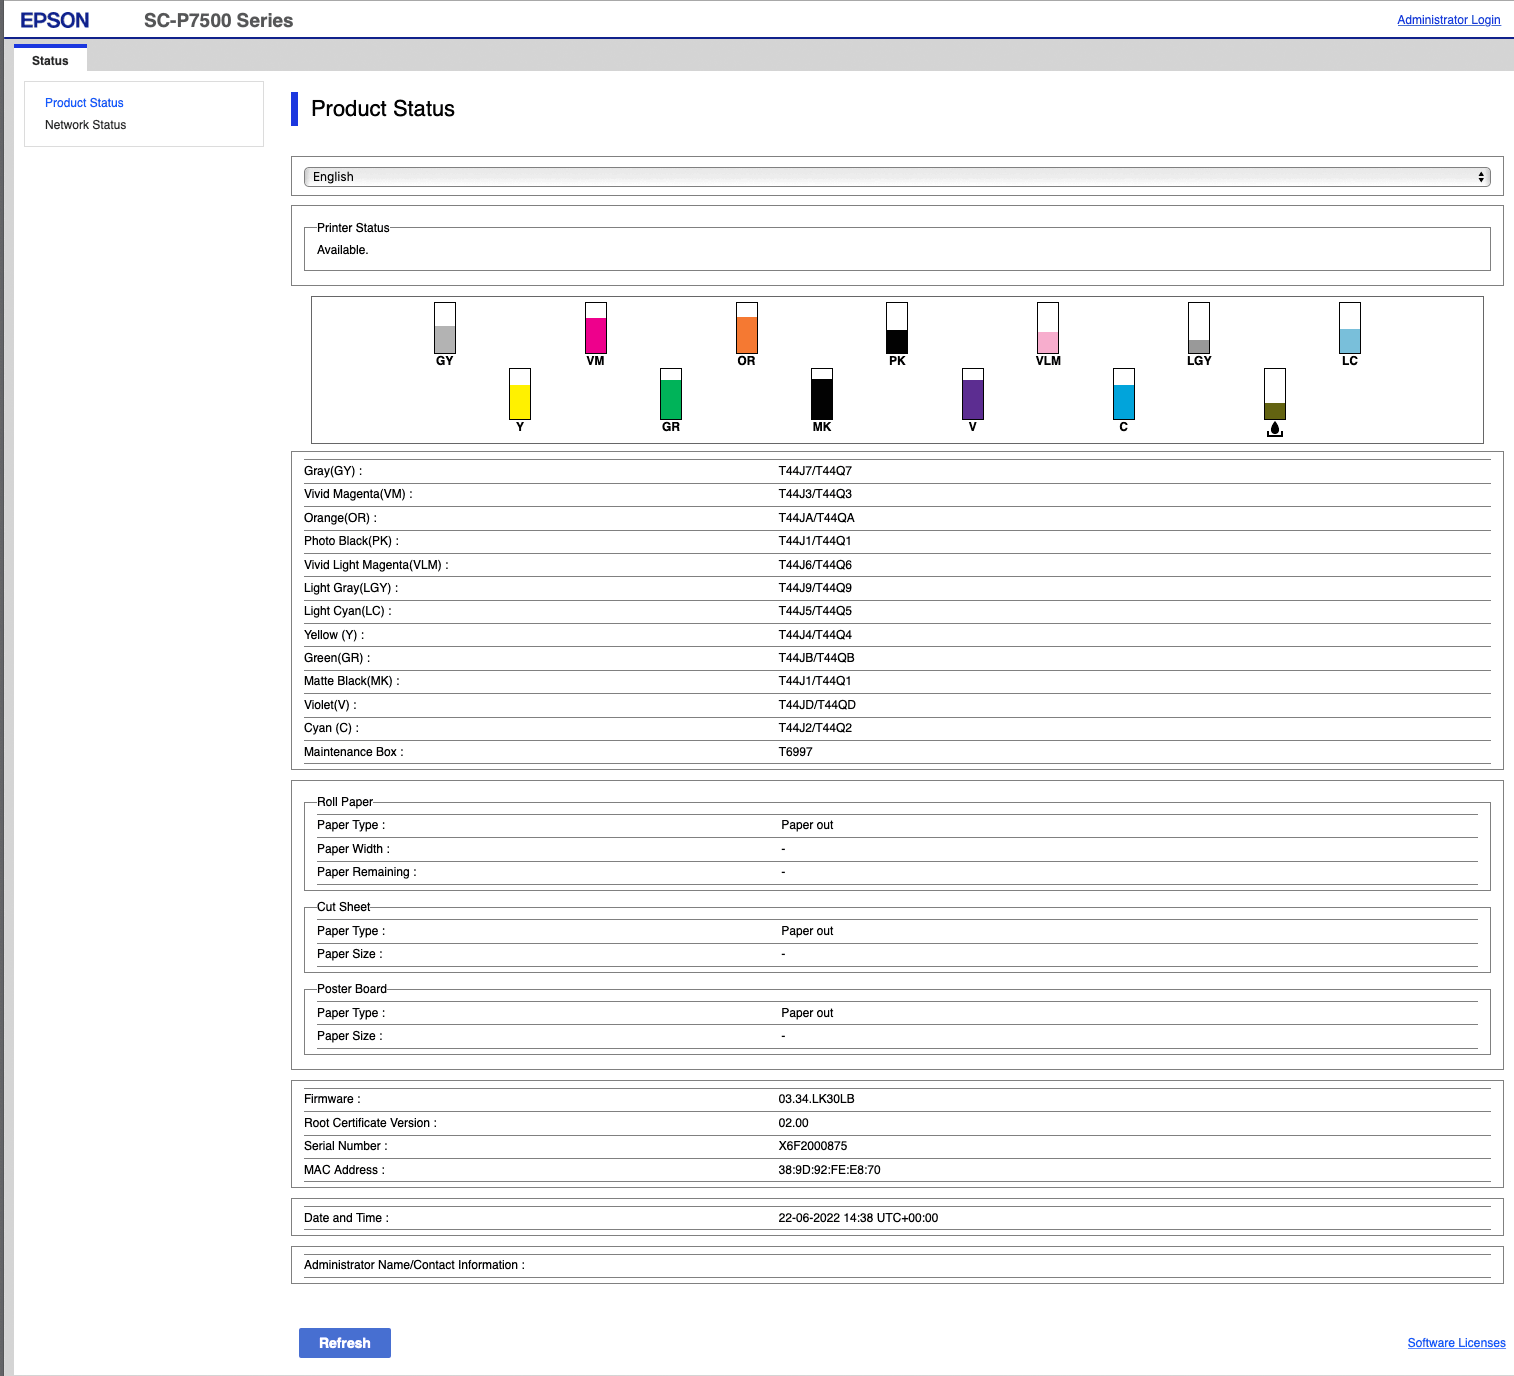Click the Photo Black (PK) ink icon
Screen dimensions: 1514x1376
(x=897, y=328)
